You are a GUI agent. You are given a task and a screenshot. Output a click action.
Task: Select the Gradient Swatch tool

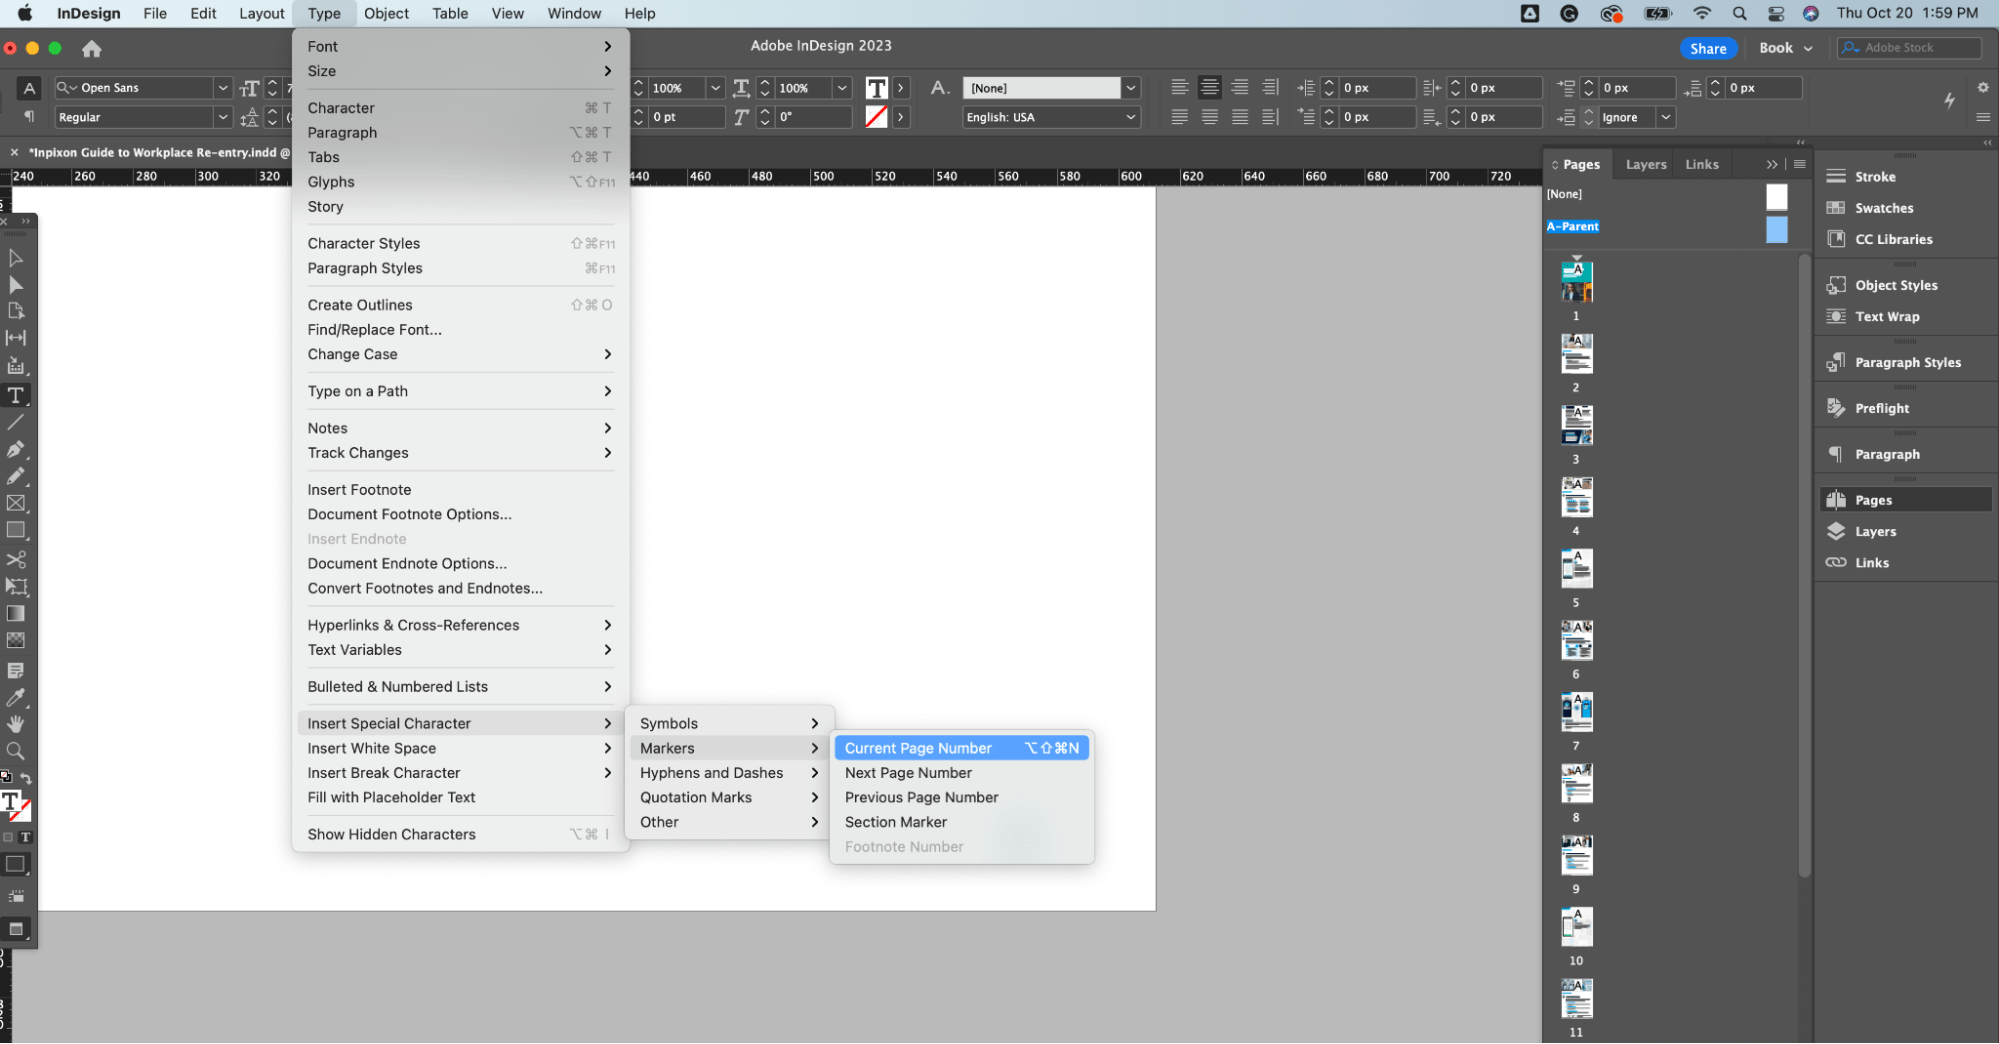pos(16,613)
